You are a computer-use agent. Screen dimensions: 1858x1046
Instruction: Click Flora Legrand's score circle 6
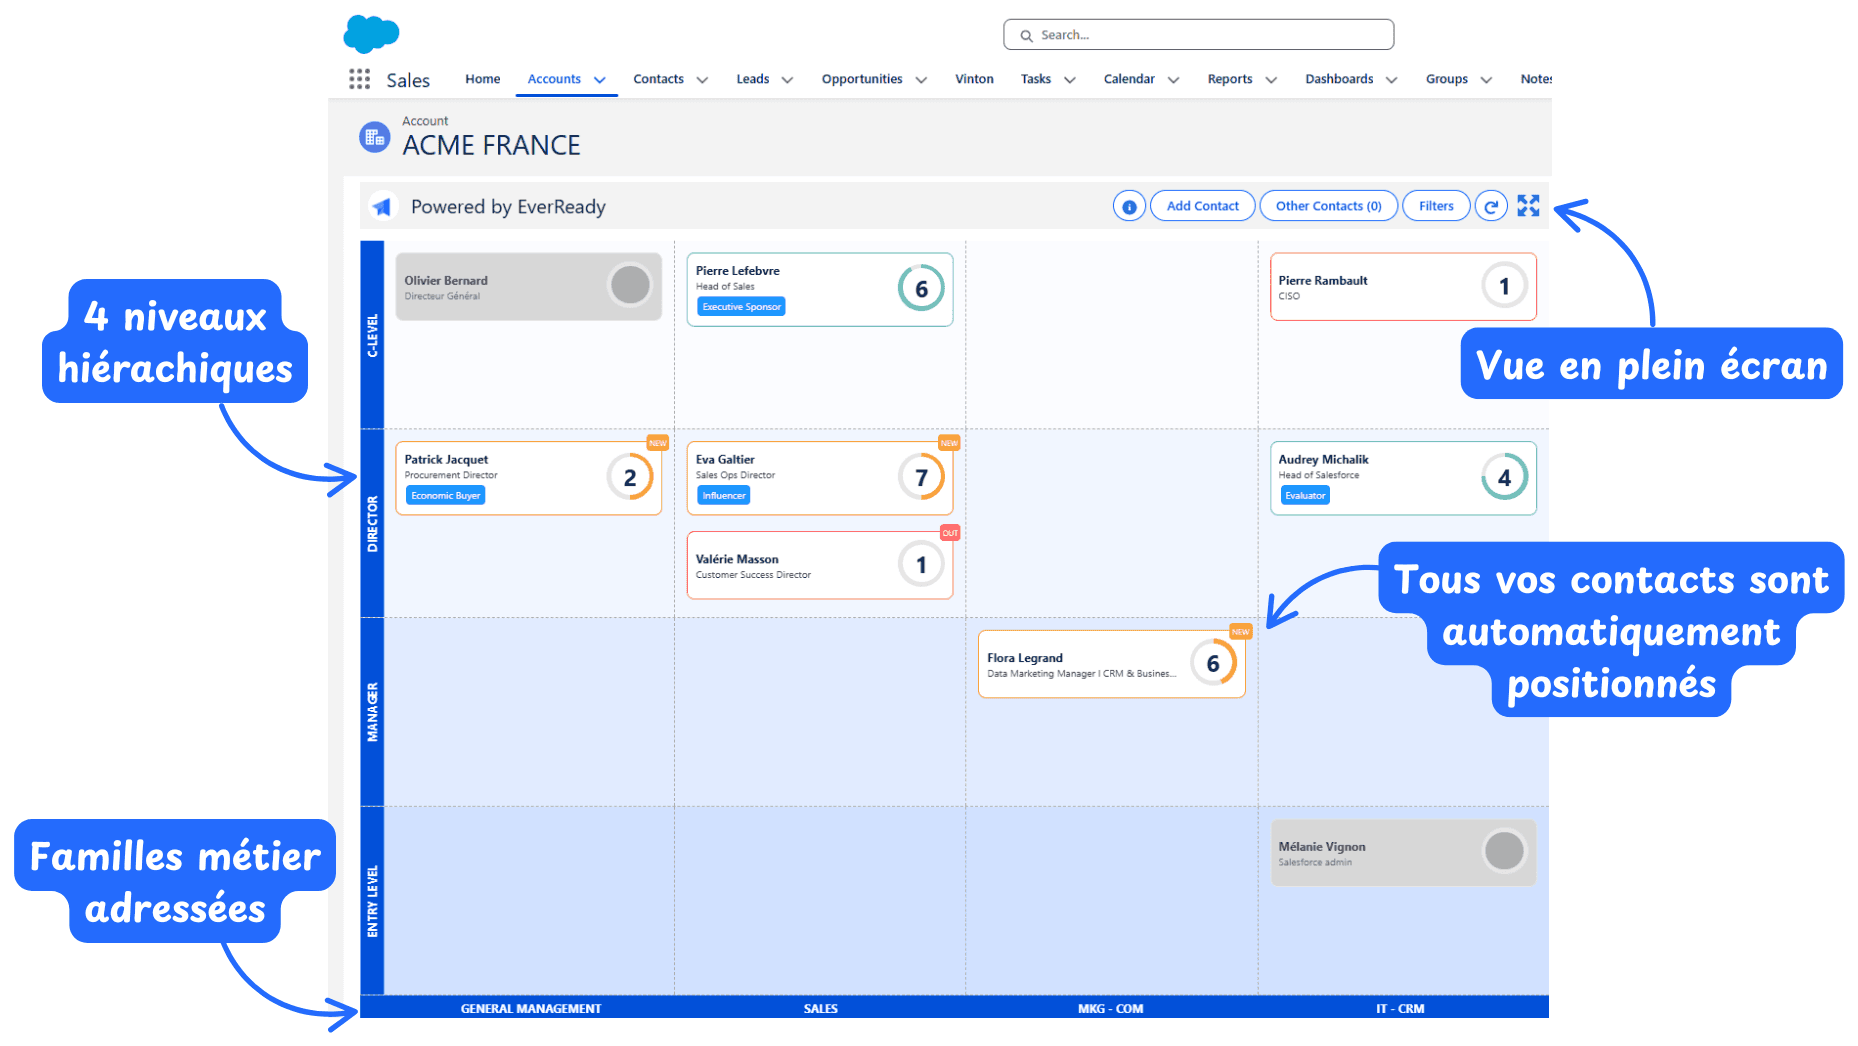click(1213, 664)
